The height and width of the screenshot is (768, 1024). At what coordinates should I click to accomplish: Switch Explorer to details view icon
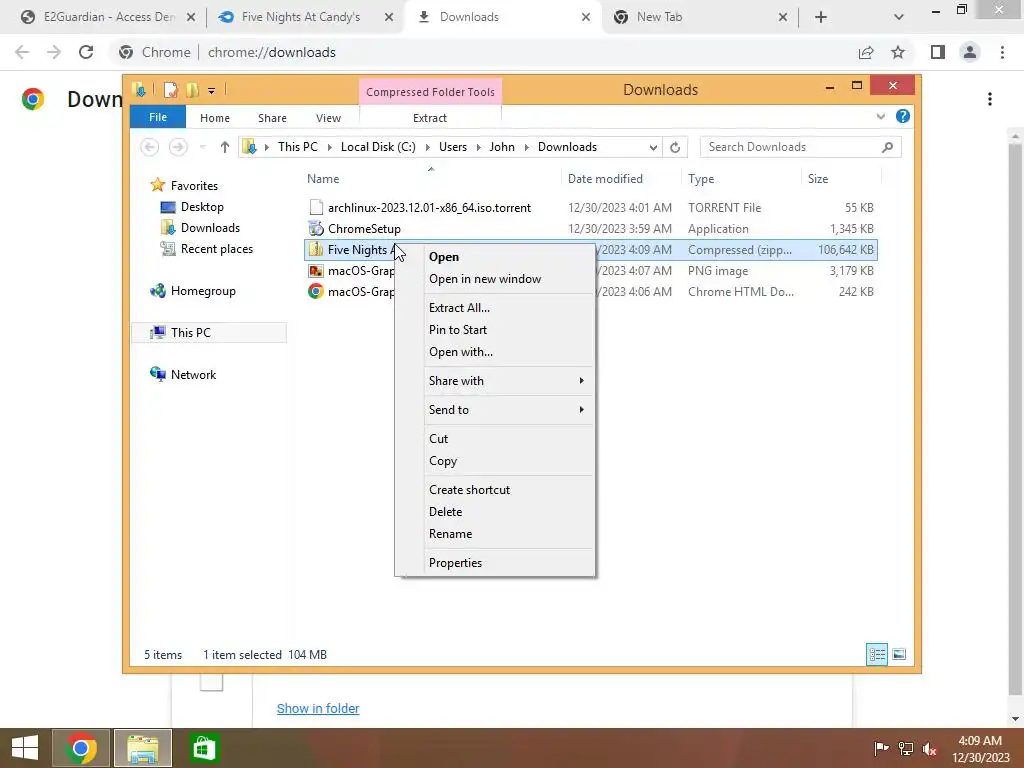876,654
